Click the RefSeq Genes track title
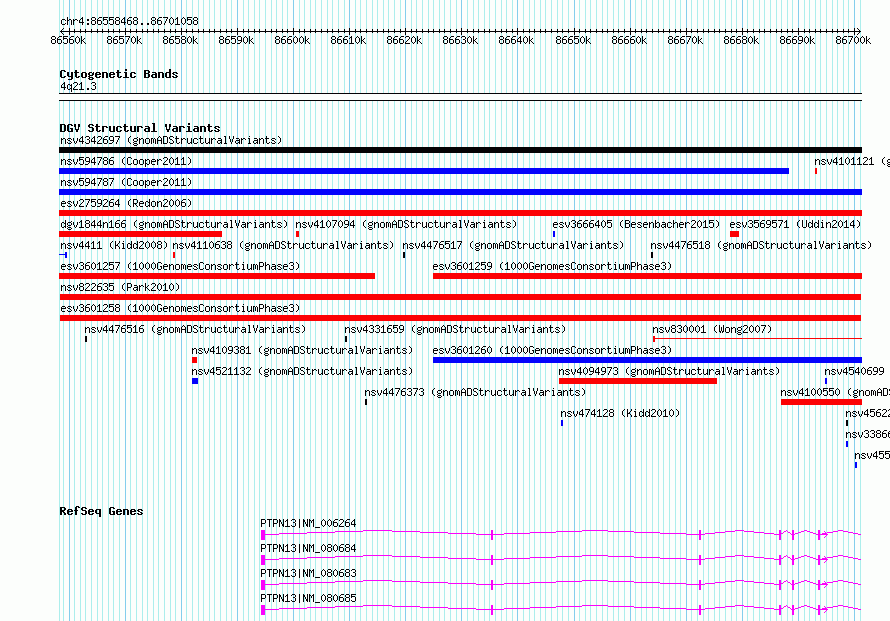Image resolution: width=890 pixels, height=621 pixels. [x=101, y=511]
